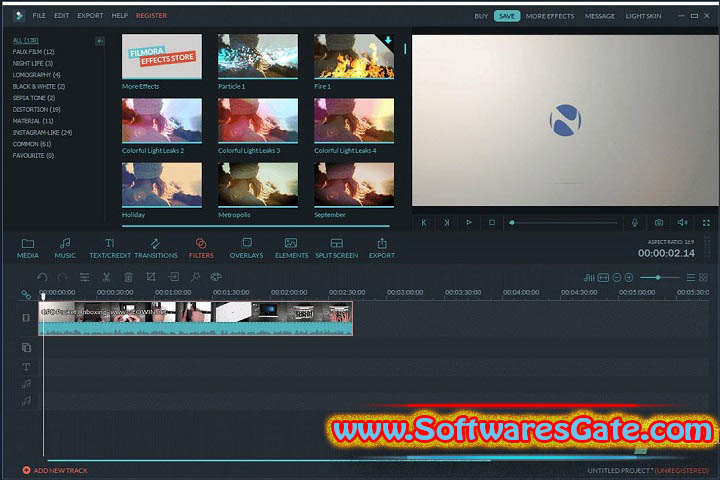Take a snapshot with camera icon

click(x=659, y=223)
